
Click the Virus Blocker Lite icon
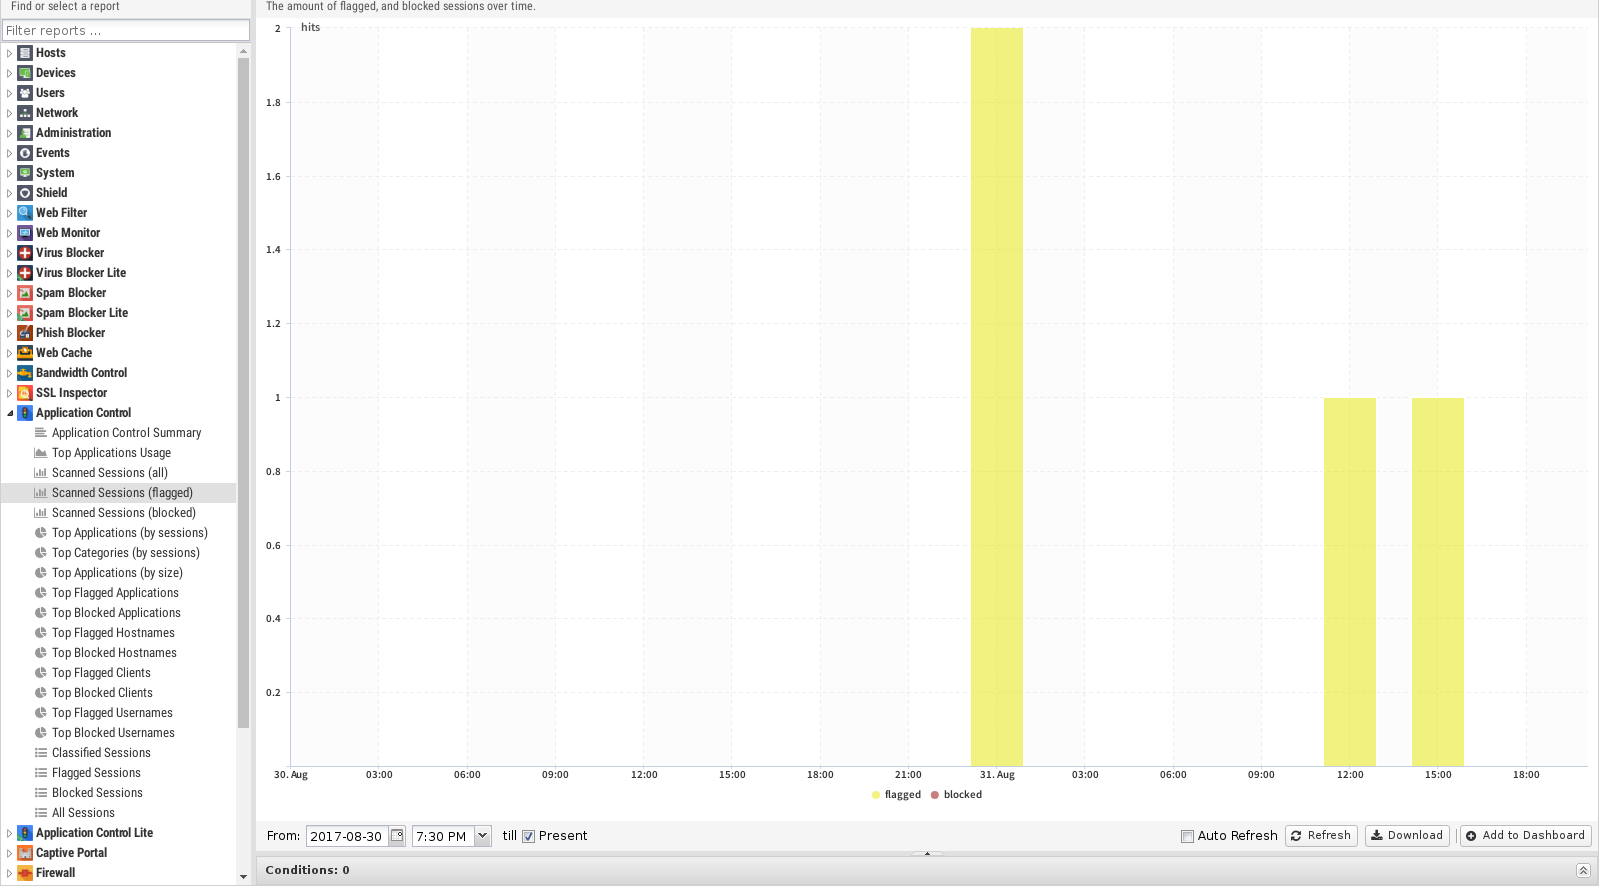(25, 273)
